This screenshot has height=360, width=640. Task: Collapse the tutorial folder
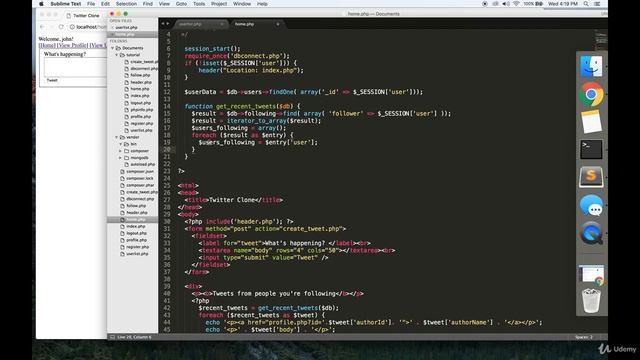(x=117, y=55)
